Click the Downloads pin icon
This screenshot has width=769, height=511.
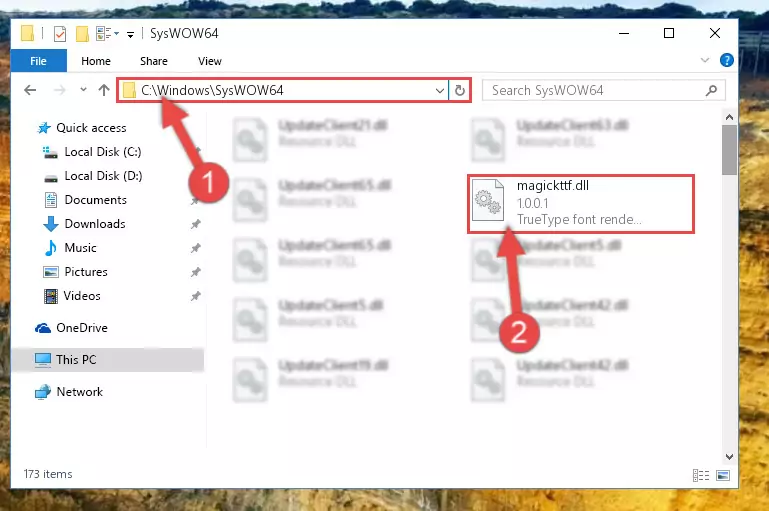point(196,224)
